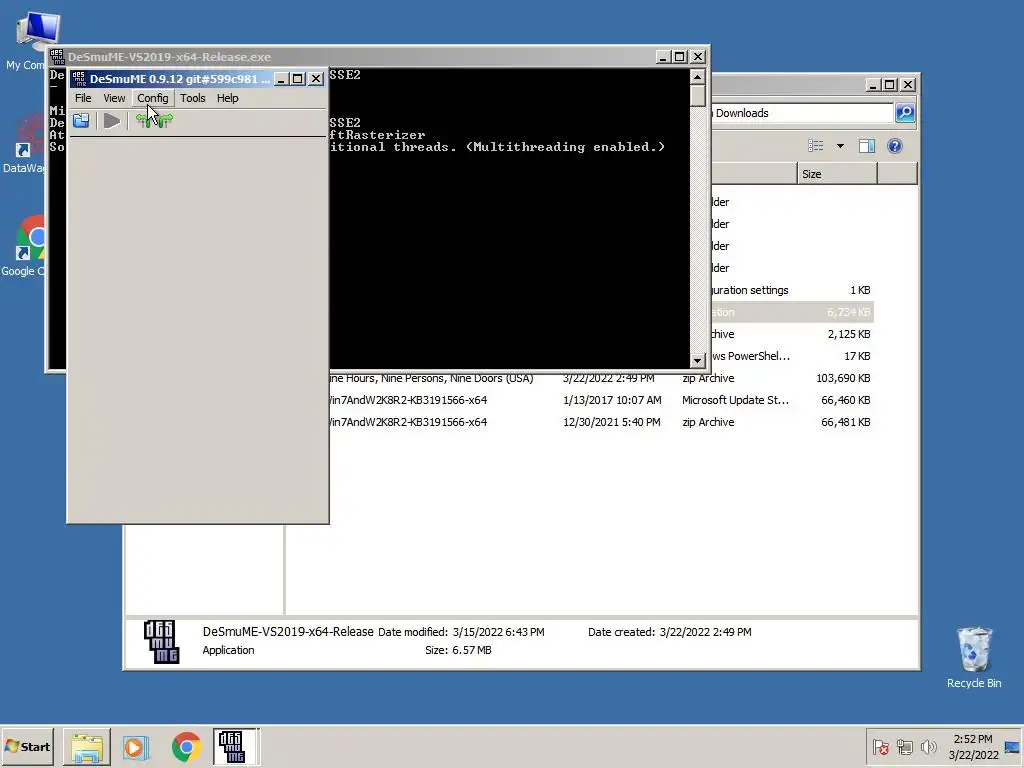
Task: Select Win7AndW2K8R2 zip Archive dated 12/30/2021
Action: pos(601,423)
